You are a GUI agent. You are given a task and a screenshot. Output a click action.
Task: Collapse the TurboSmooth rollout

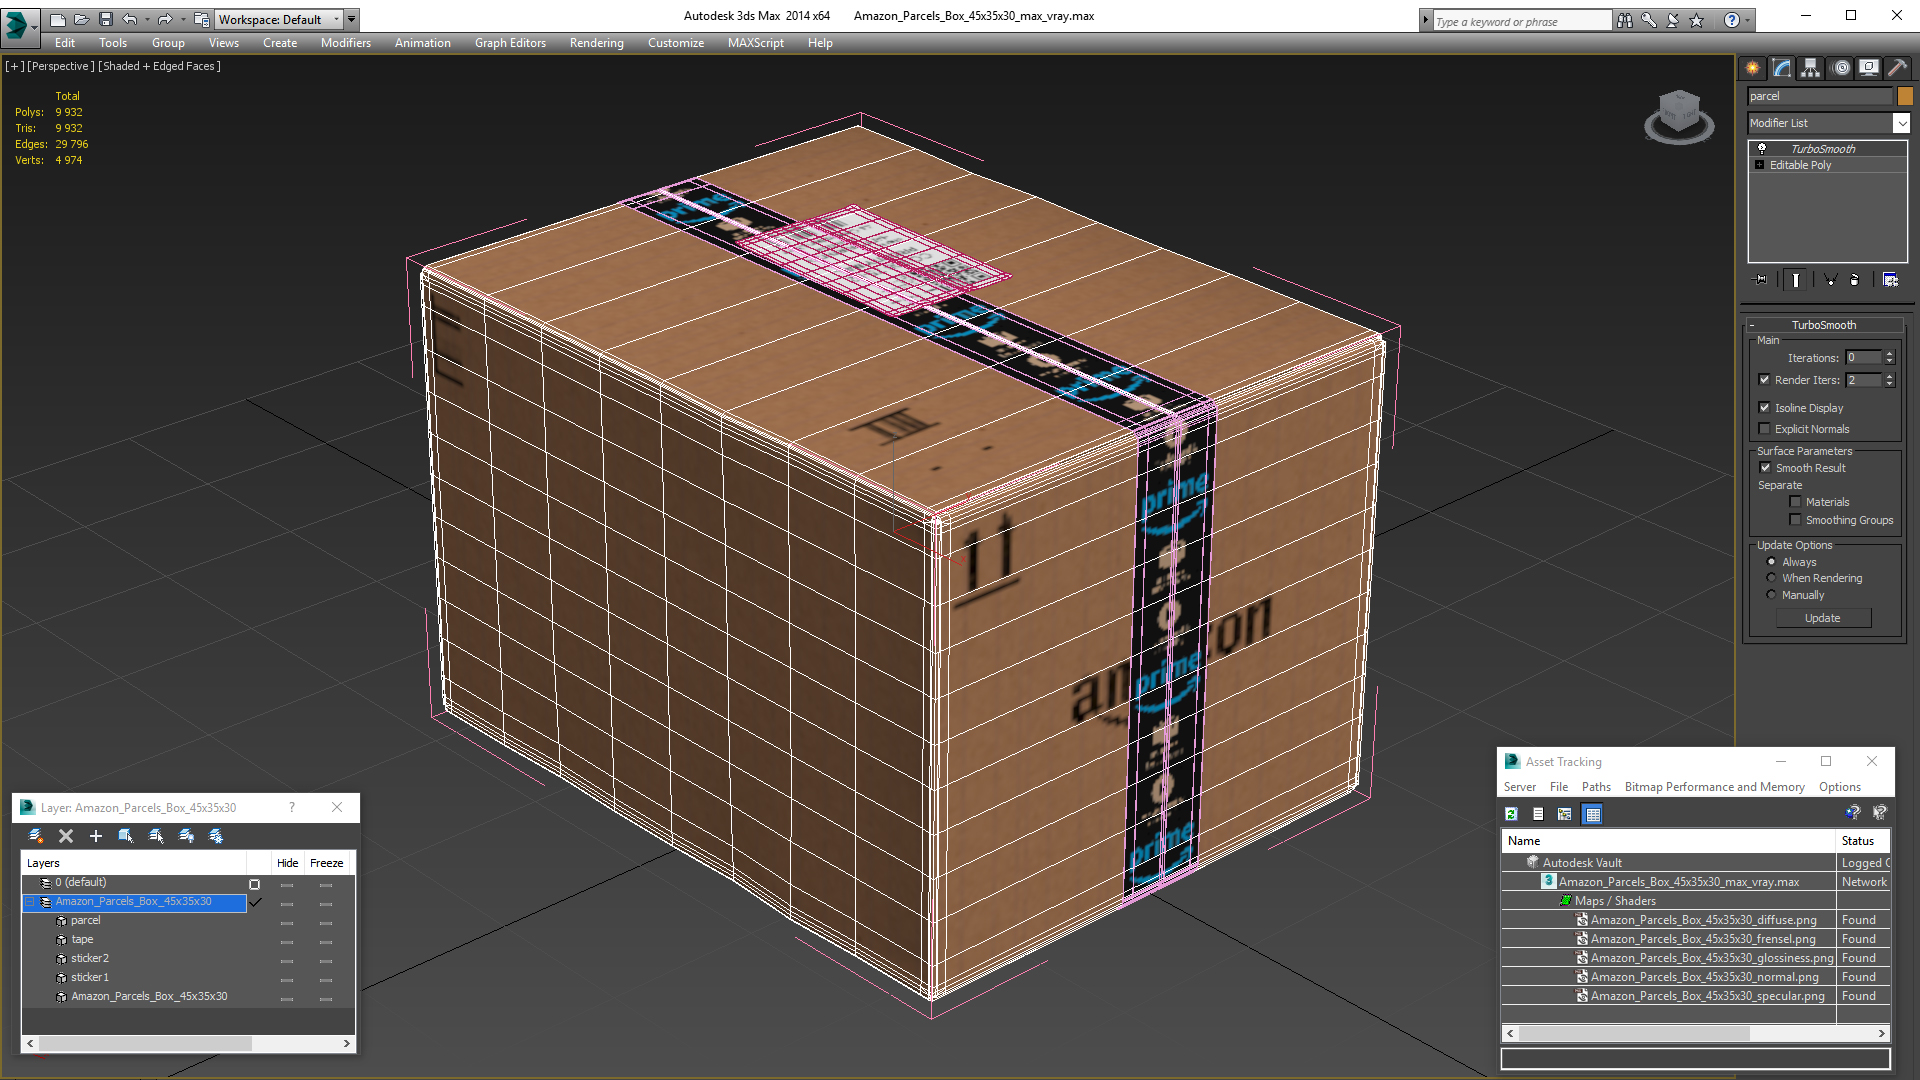(1752, 325)
